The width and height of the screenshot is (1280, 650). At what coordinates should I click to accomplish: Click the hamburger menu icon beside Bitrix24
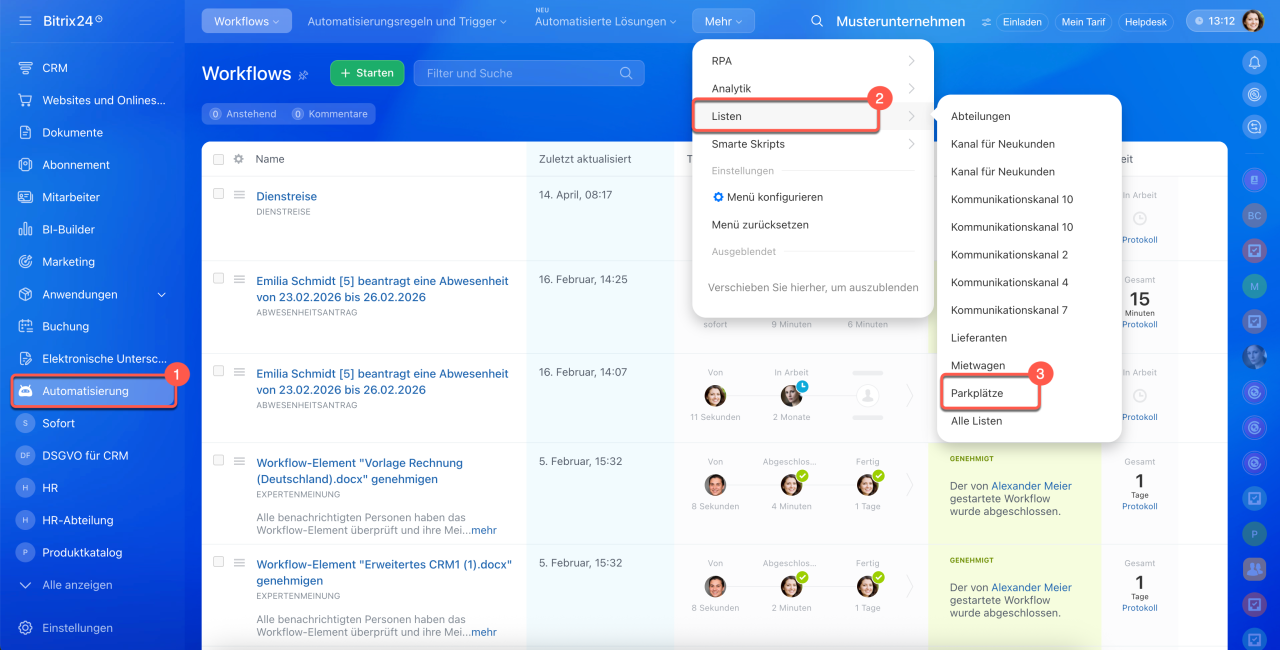point(25,21)
